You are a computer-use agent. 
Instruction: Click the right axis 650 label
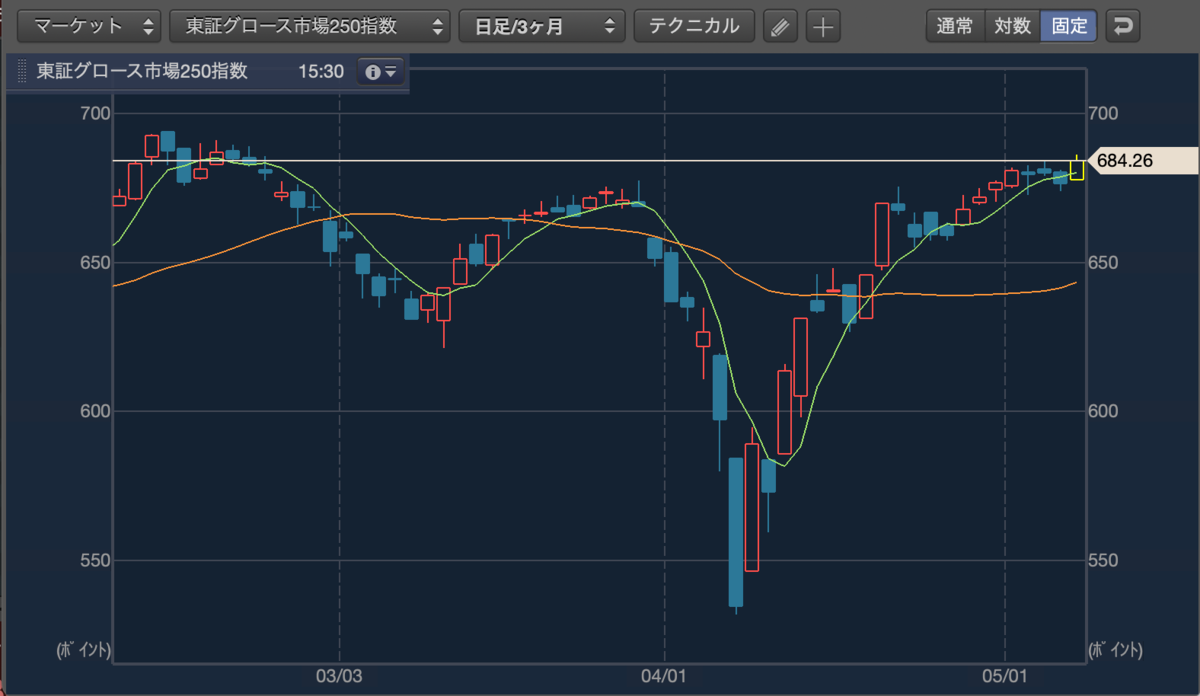(x=1104, y=263)
